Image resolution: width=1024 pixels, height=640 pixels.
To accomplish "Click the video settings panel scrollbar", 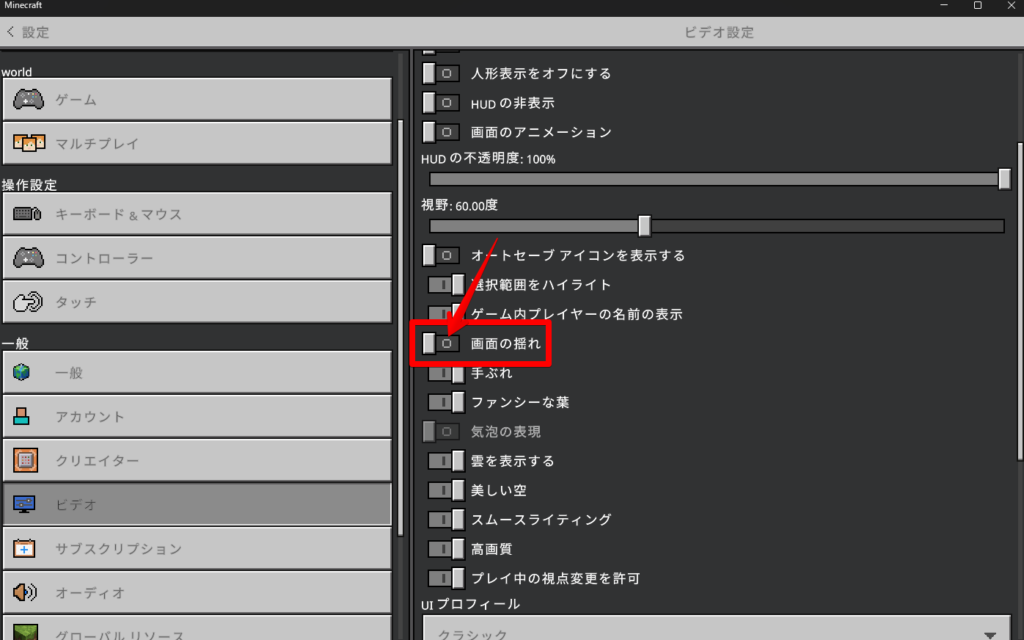I will click(x=1019, y=300).
